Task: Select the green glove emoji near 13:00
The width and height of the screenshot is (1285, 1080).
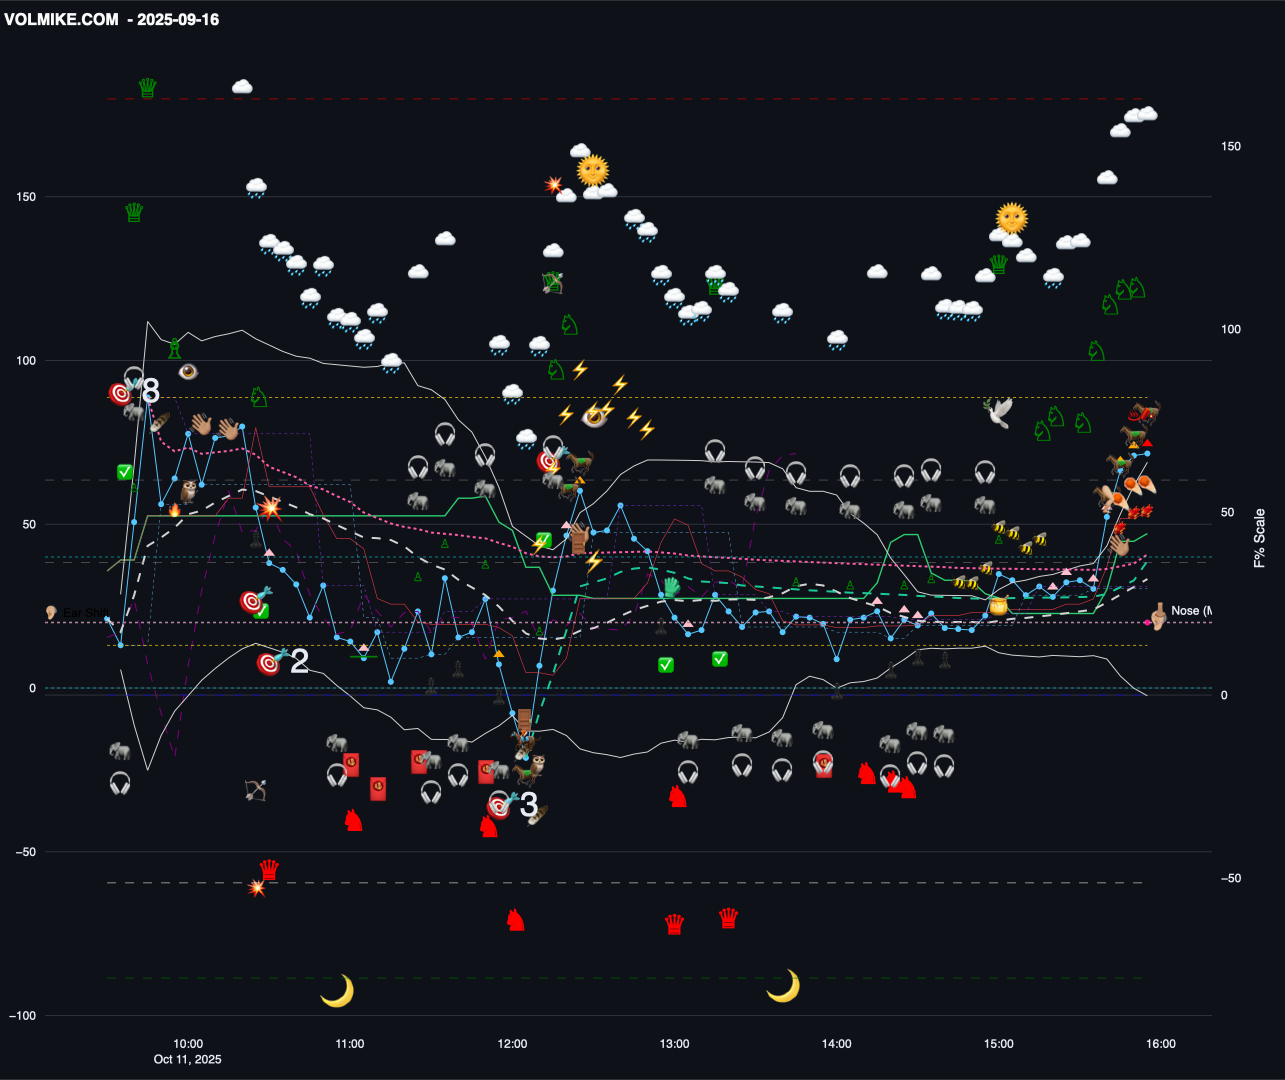Action: (x=671, y=587)
